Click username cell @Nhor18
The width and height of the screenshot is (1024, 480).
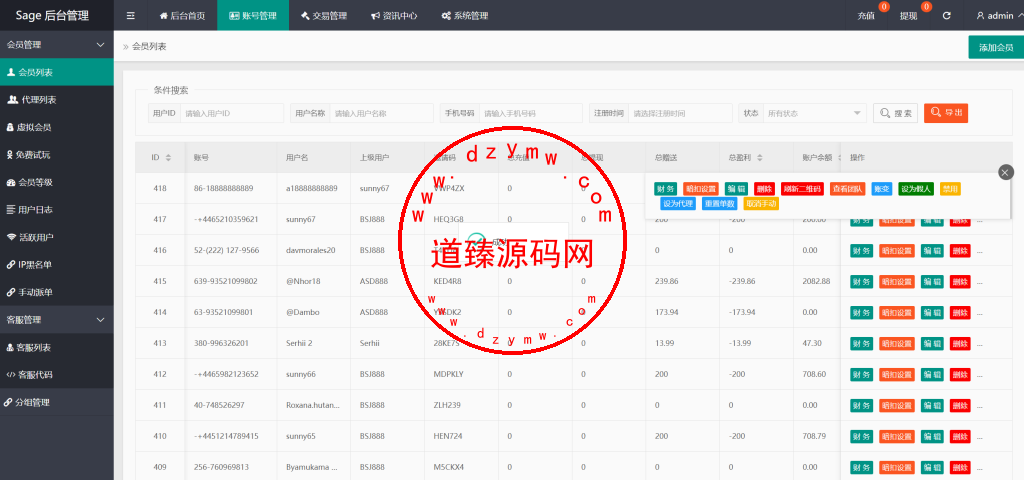coord(303,281)
